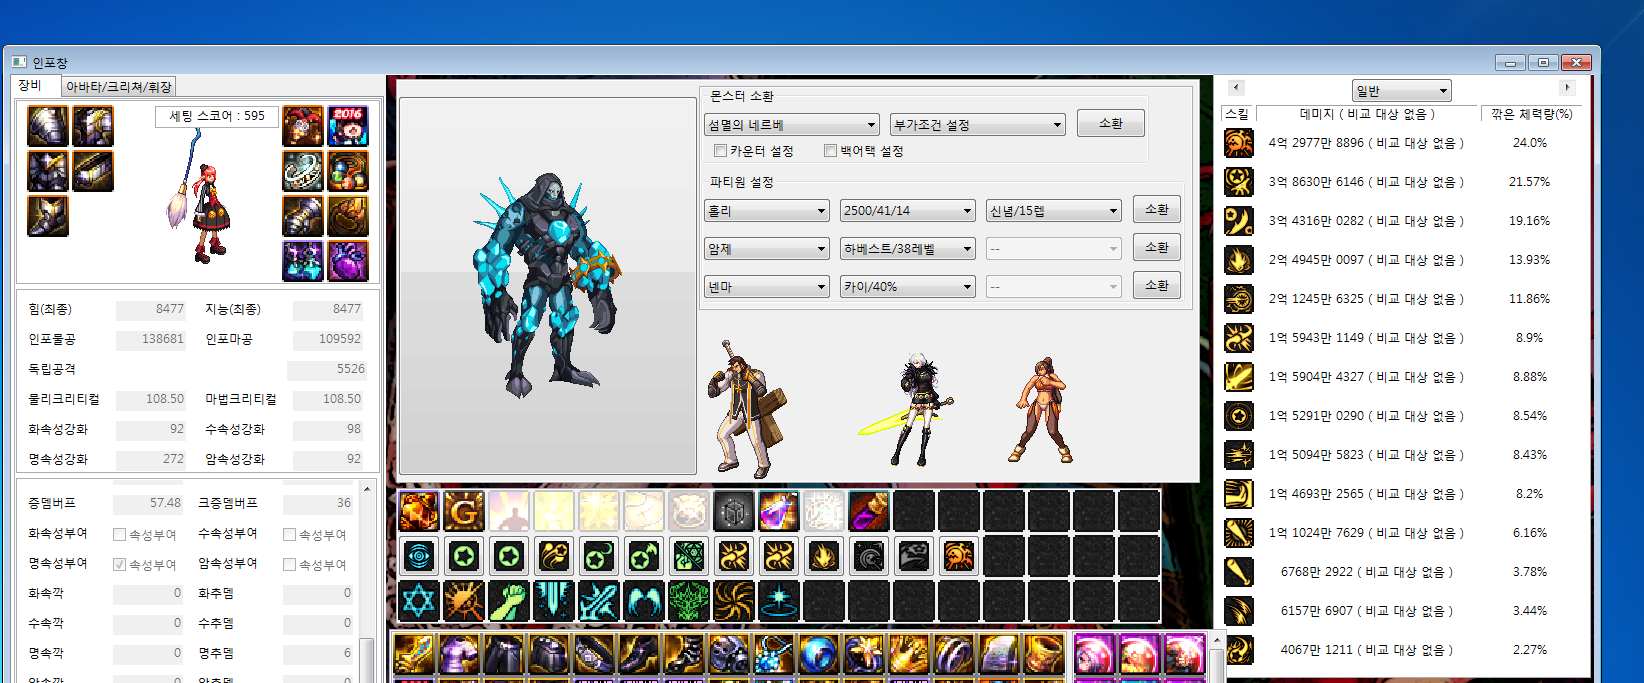Screen dimensions: 1644x683
Task: Click the pink potion bottle buff icon
Action: tap(778, 511)
